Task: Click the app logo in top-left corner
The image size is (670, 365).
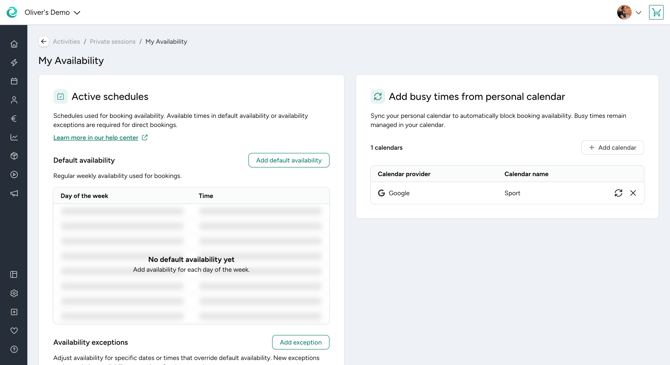Action: pyautogui.click(x=12, y=12)
